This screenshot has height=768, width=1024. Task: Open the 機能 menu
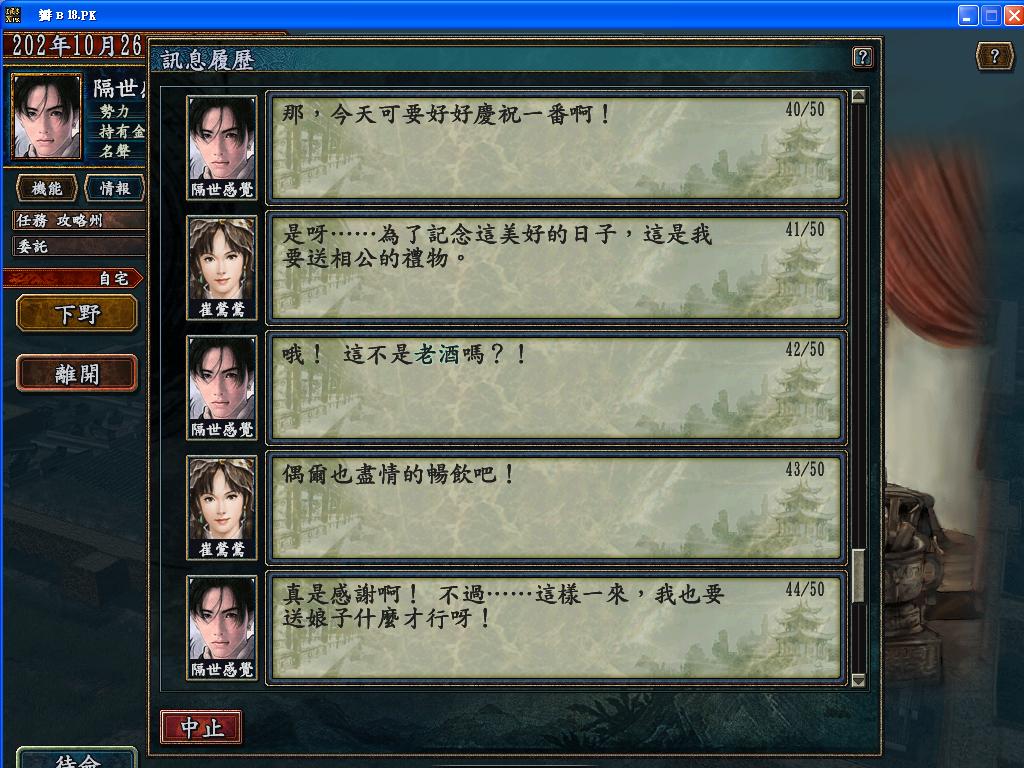pos(47,189)
